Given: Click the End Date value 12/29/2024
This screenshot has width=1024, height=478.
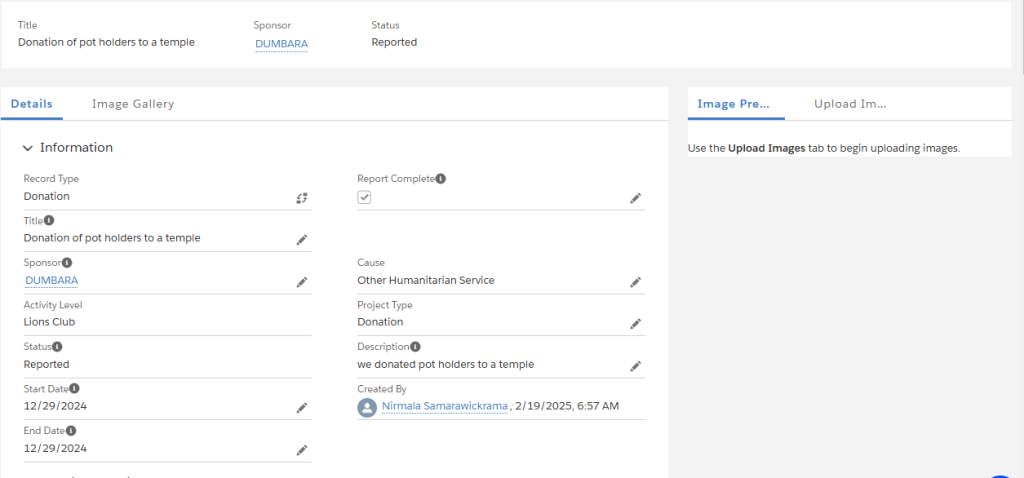Looking at the screenshot, I should 56,449.
